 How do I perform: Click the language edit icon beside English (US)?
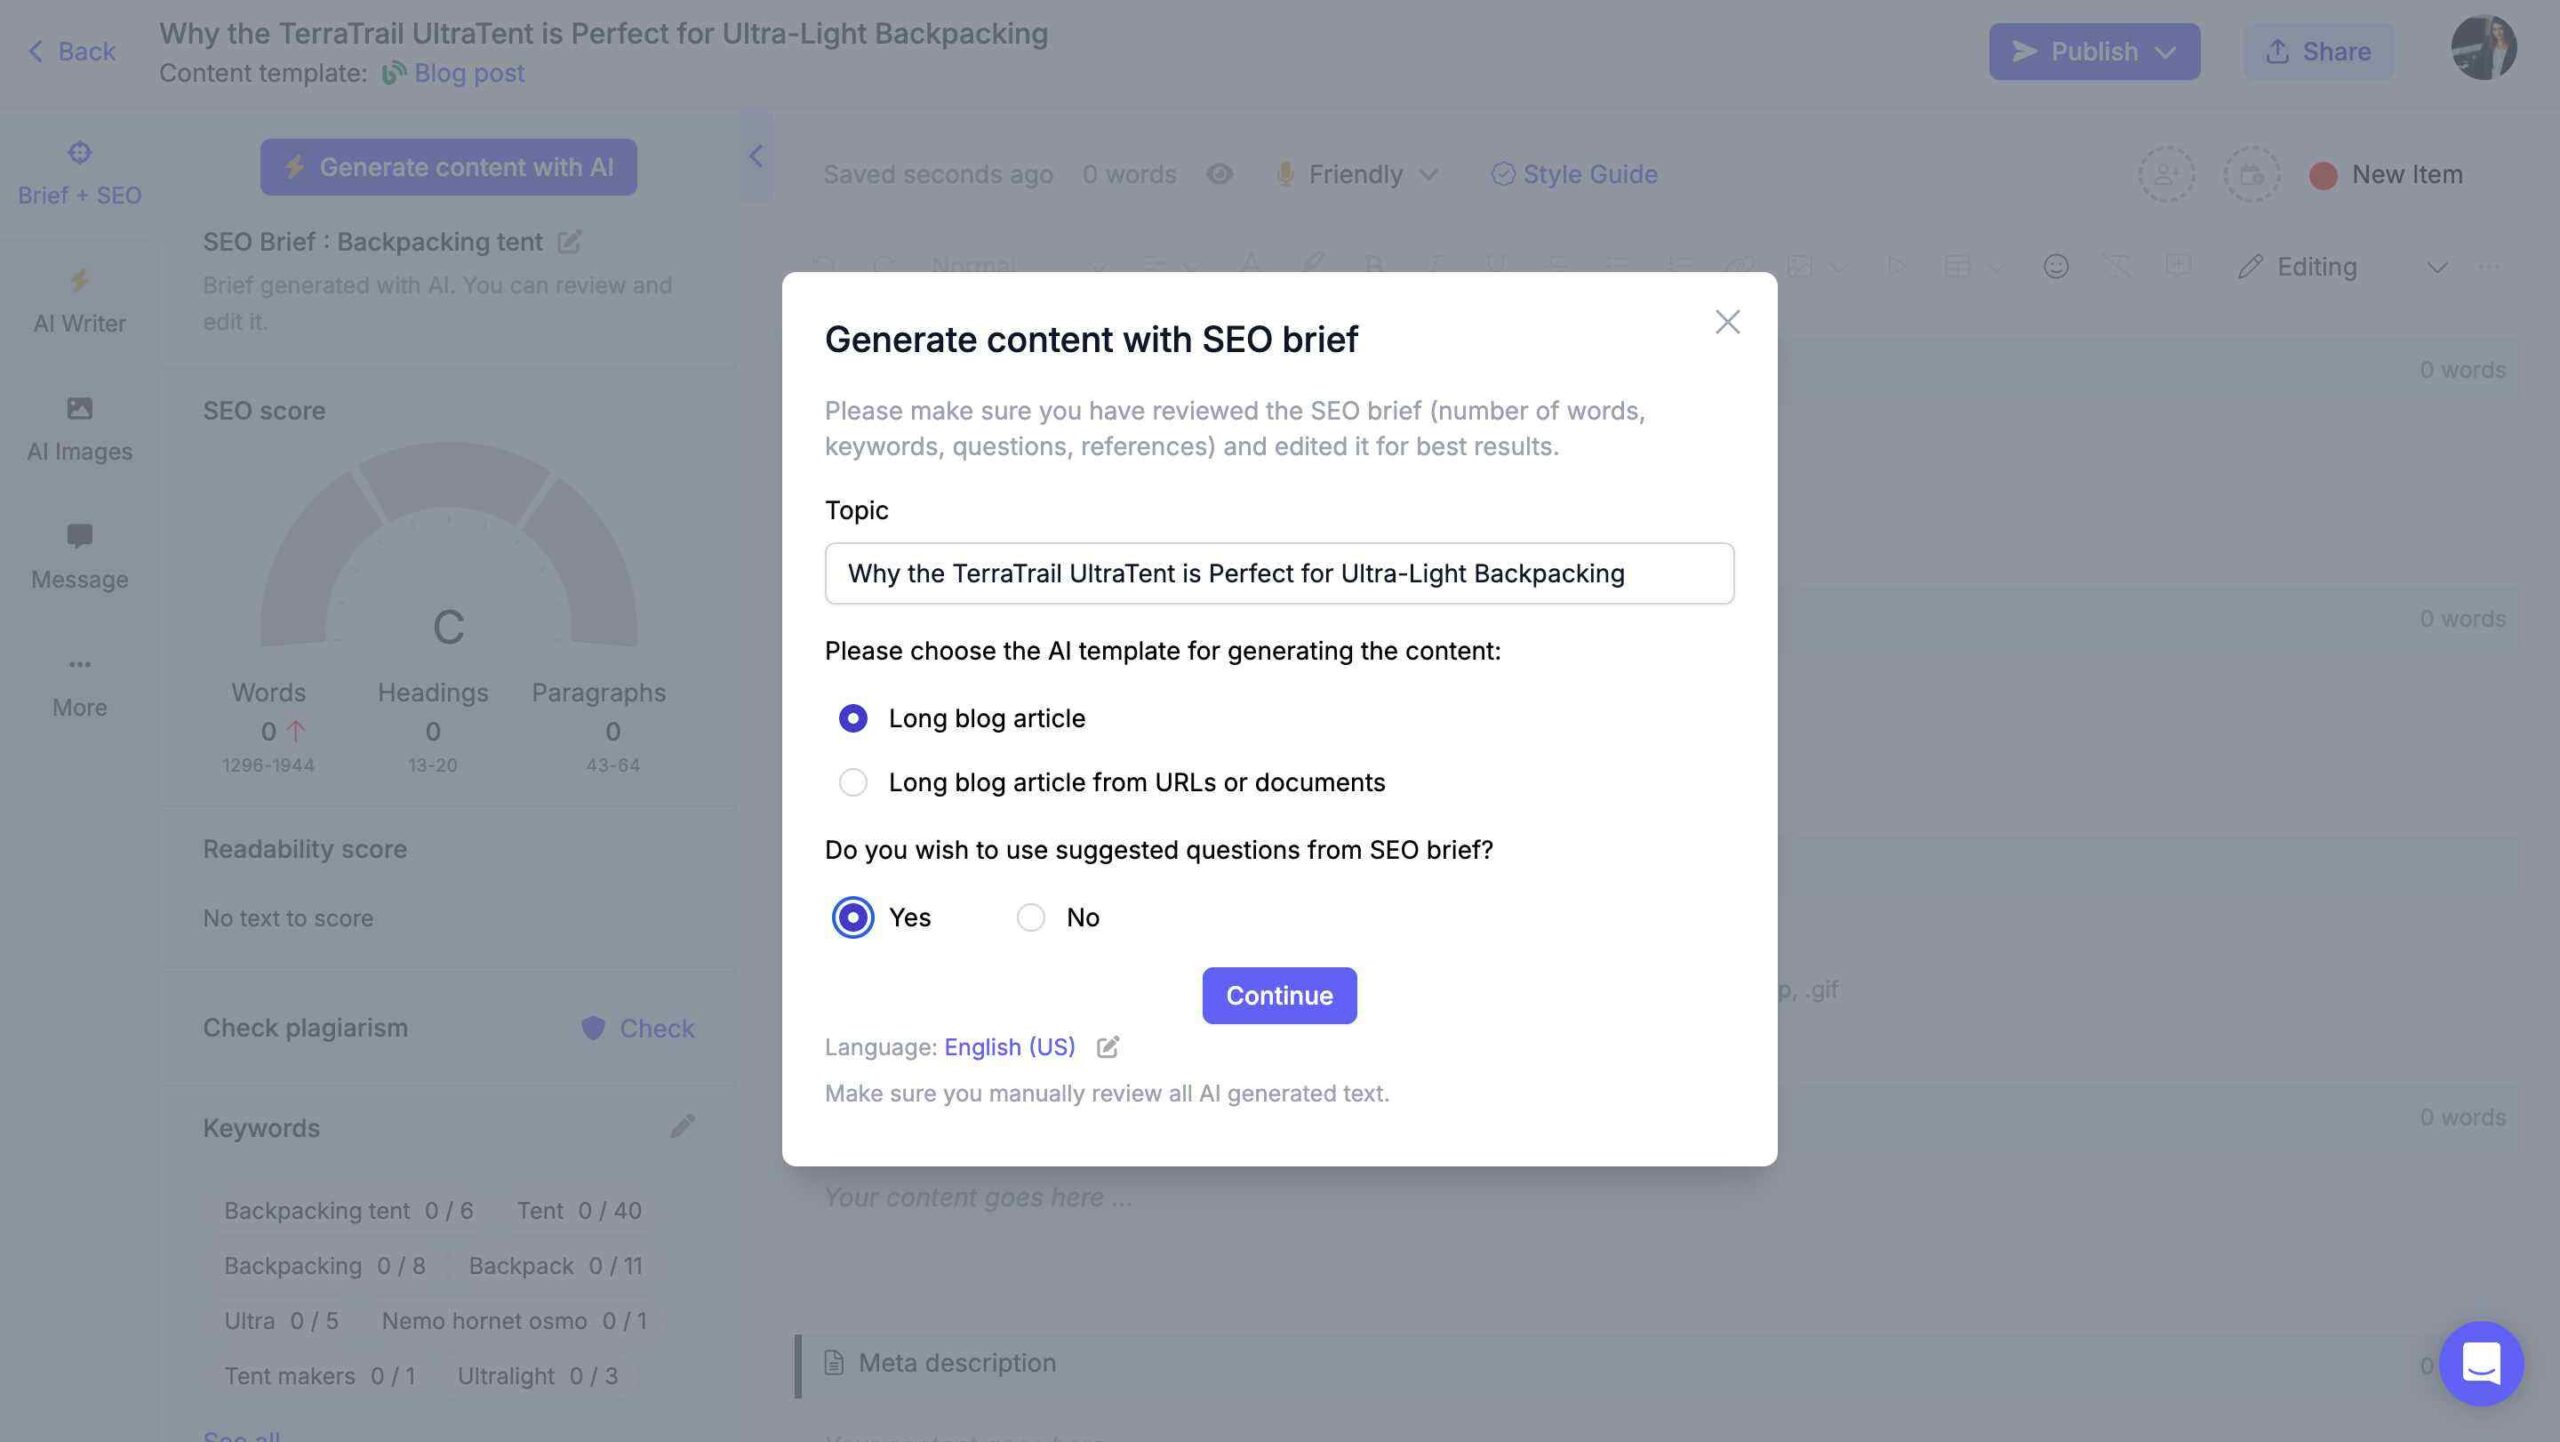click(1107, 1047)
